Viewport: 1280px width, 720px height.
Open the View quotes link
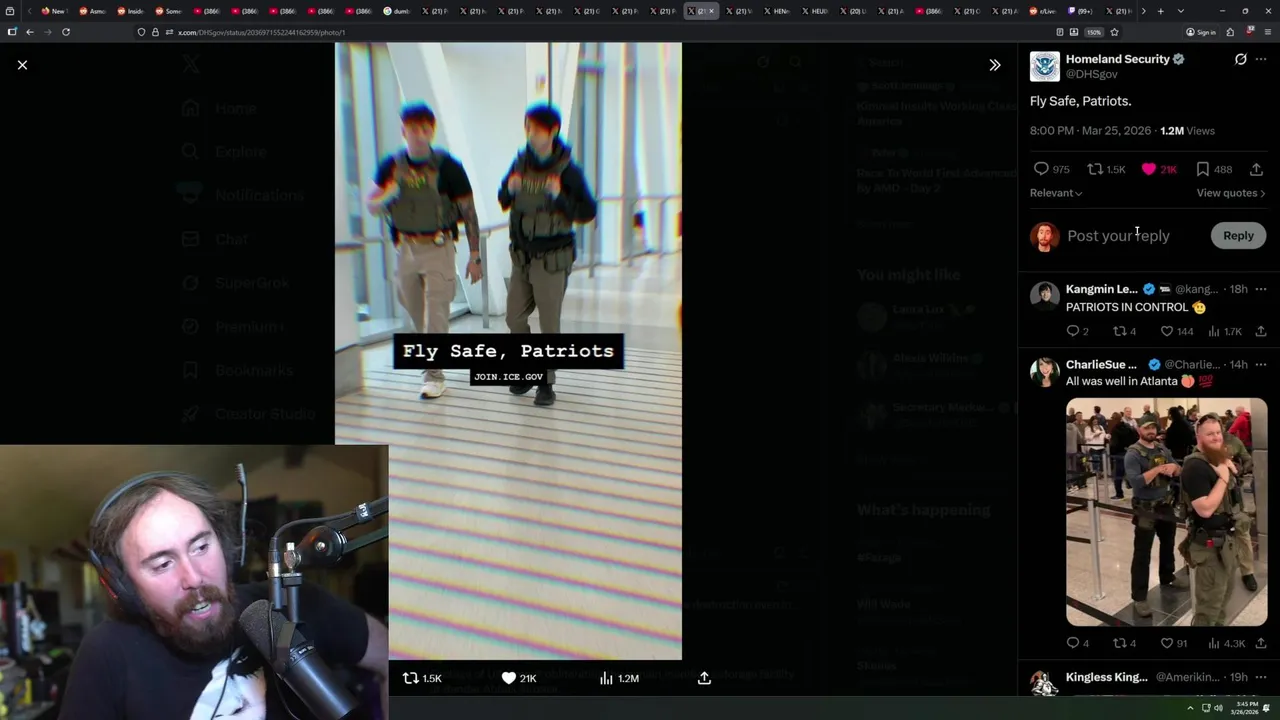[x=1231, y=193]
